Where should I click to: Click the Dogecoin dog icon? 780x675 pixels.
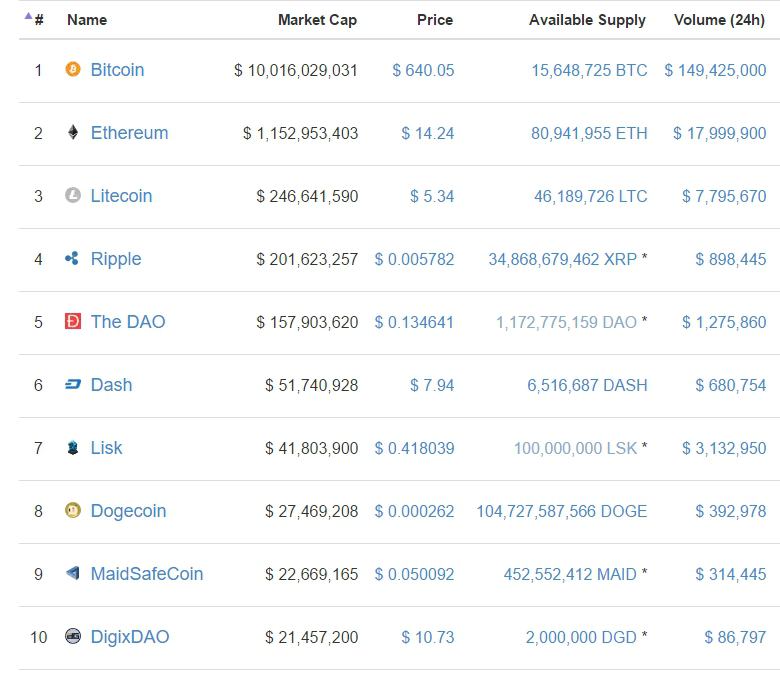[72, 510]
